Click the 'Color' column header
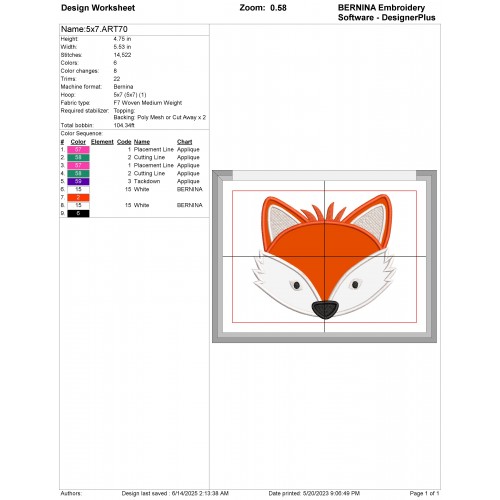This screenshot has width=500, height=500. (78, 142)
